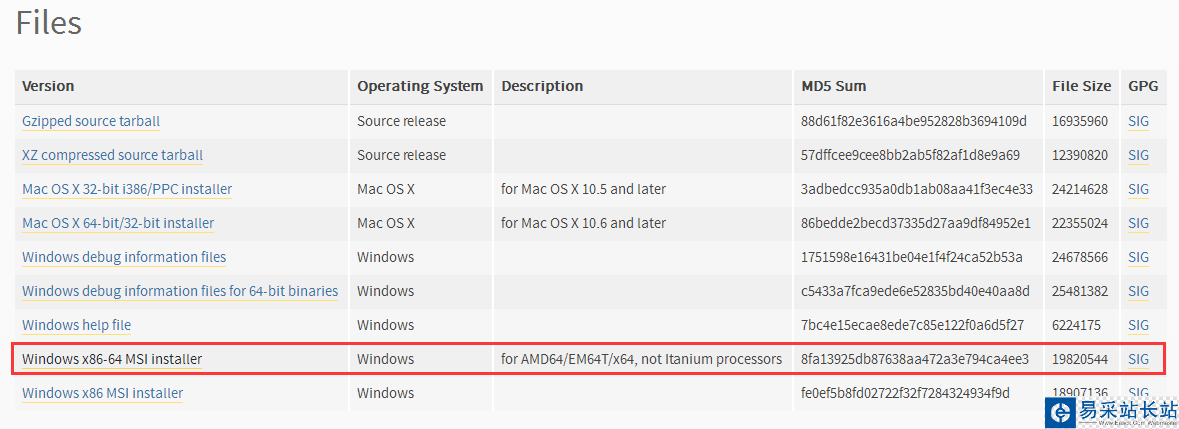Open the Windows x86 MSI installer link
The height and width of the screenshot is (429, 1179).
tap(102, 393)
